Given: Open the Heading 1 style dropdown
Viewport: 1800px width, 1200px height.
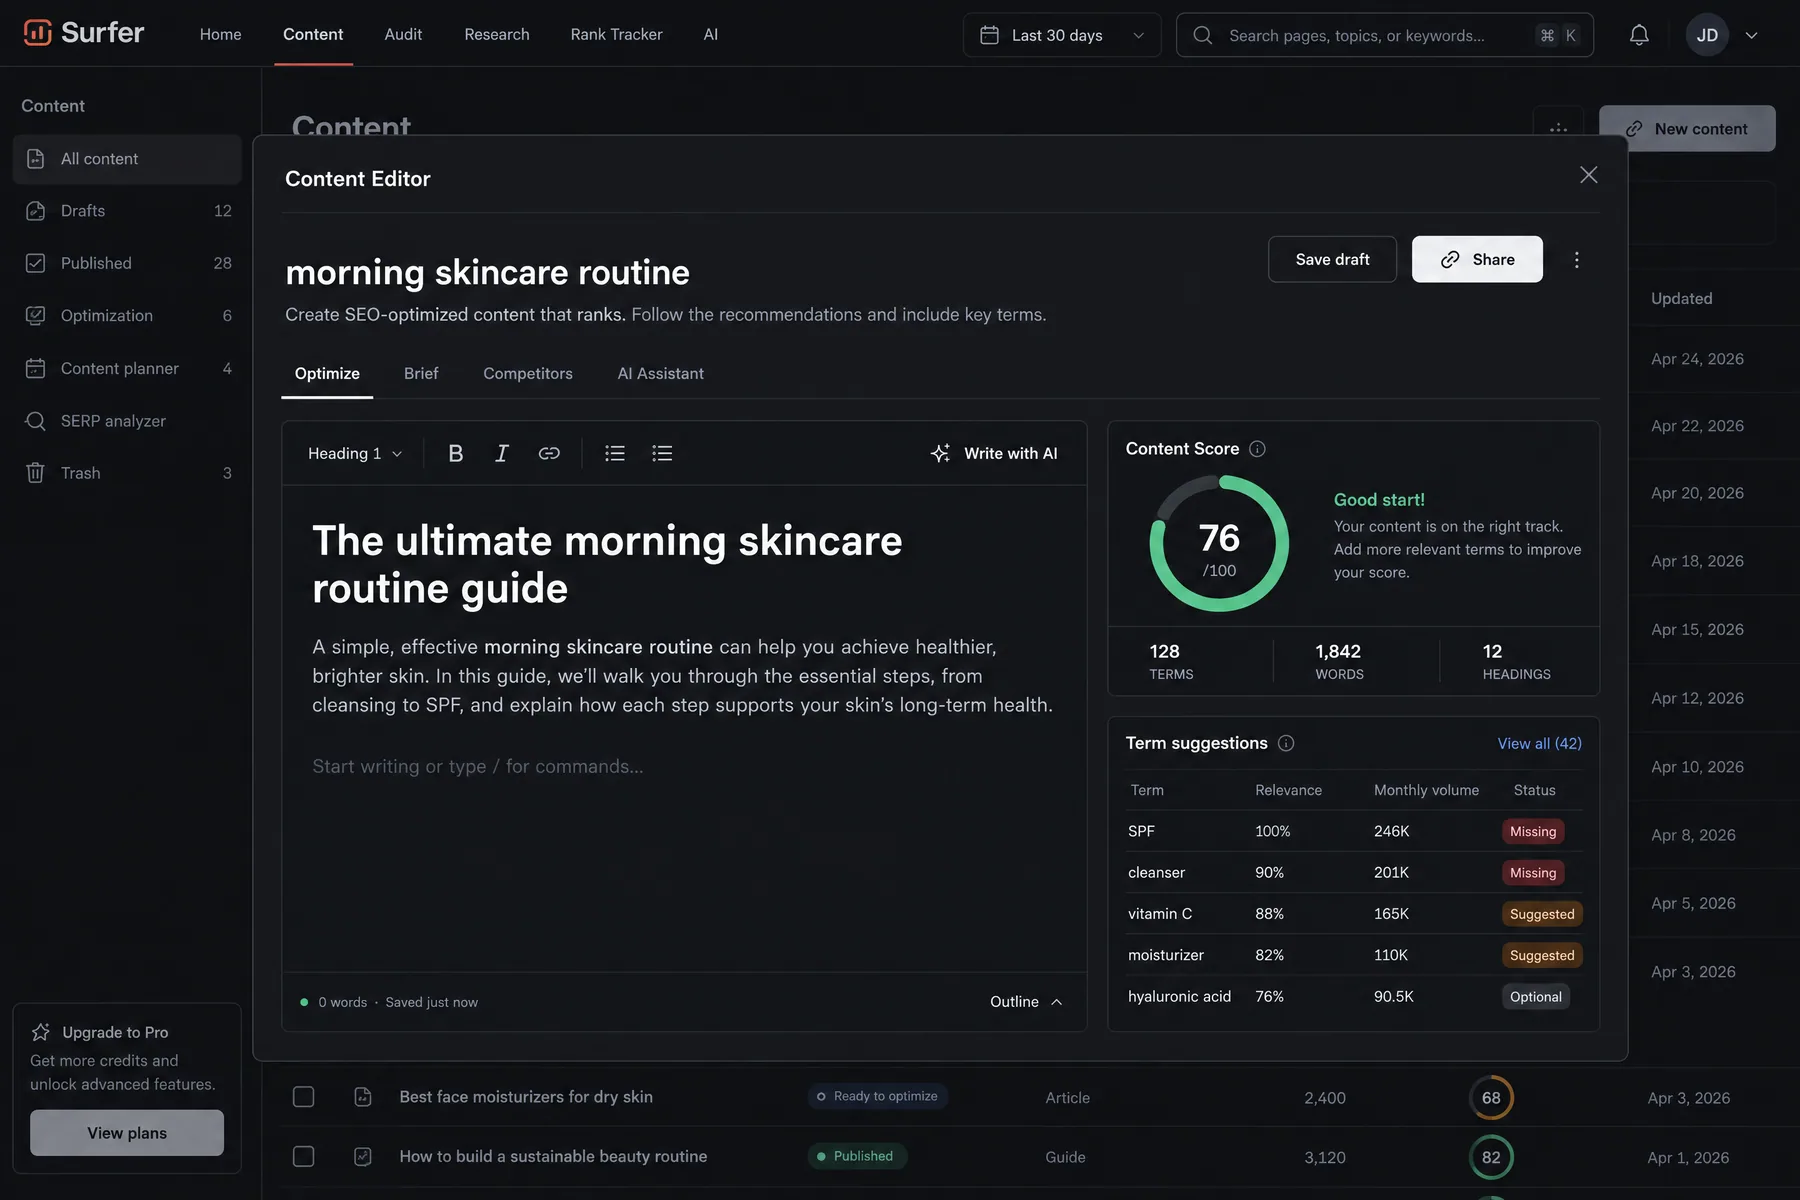Looking at the screenshot, I should tap(355, 453).
